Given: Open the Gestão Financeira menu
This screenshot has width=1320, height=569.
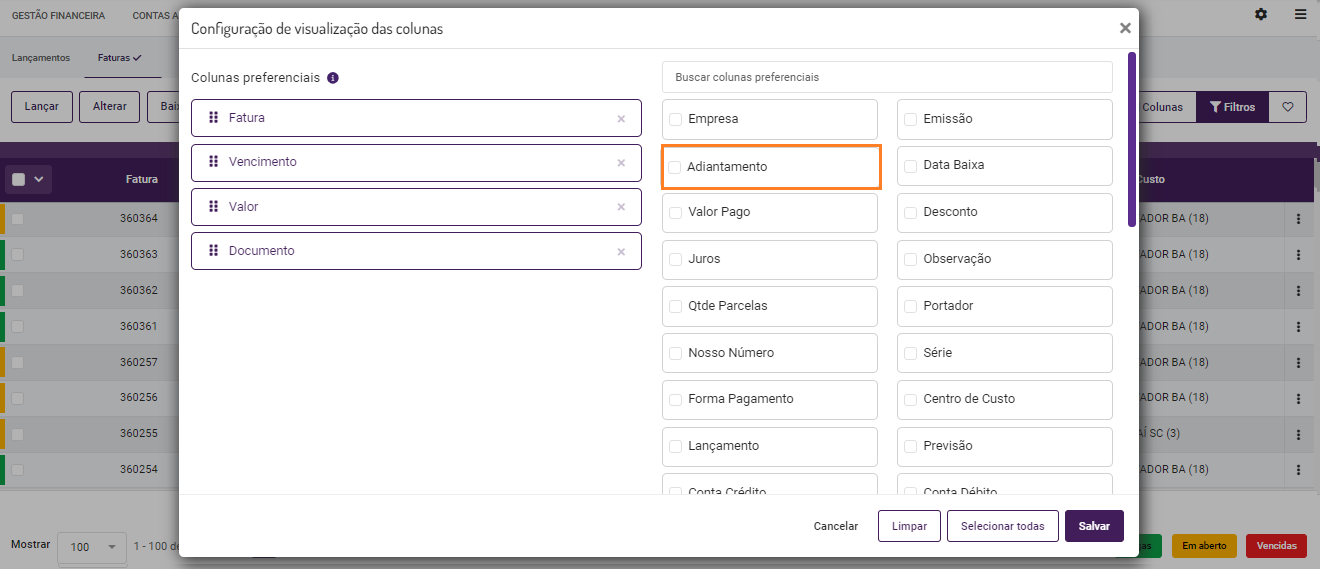Looking at the screenshot, I should 58,15.
